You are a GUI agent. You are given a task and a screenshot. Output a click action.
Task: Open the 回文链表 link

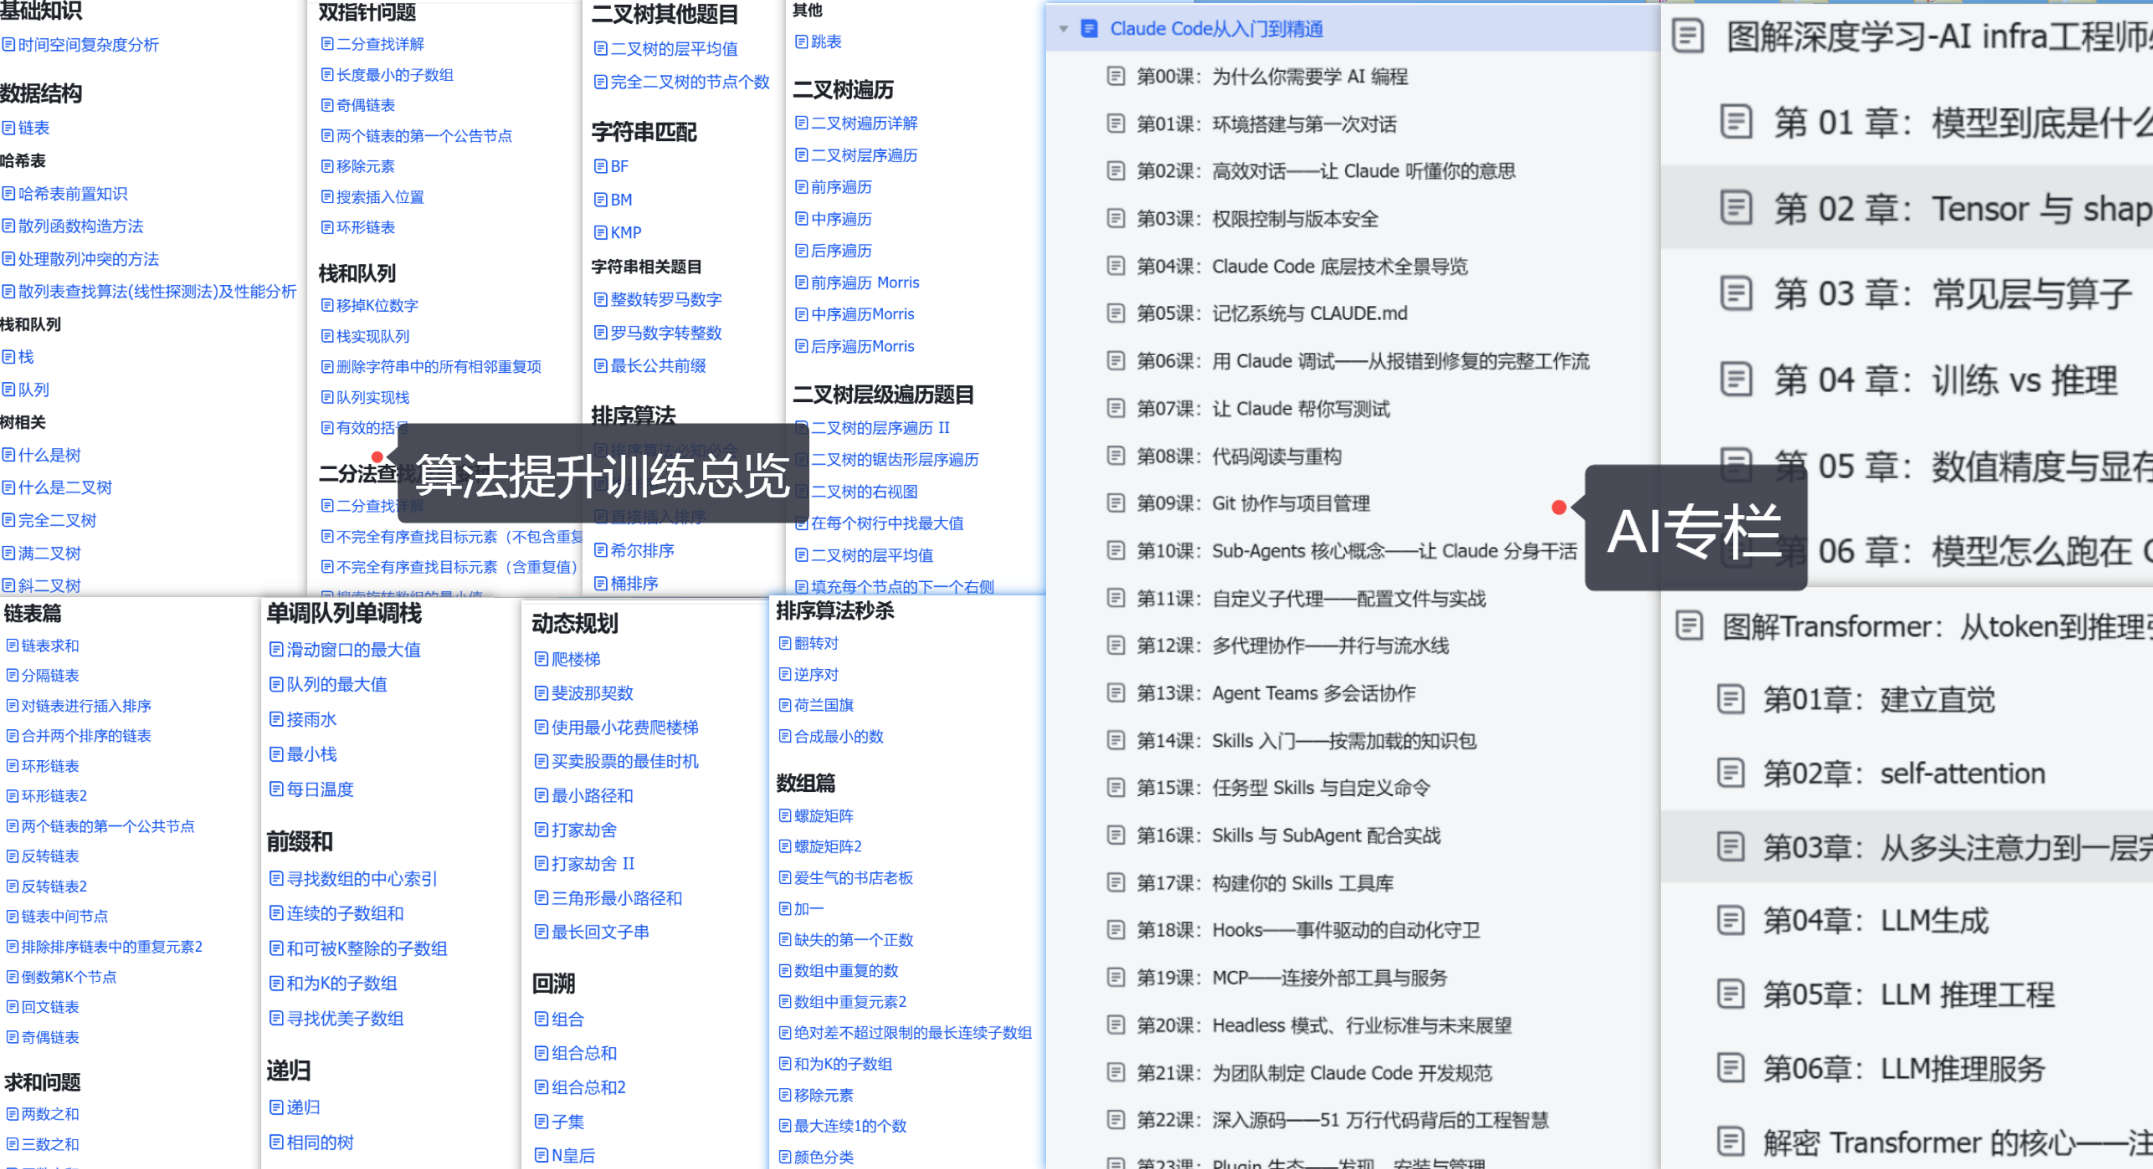pos(50,1007)
